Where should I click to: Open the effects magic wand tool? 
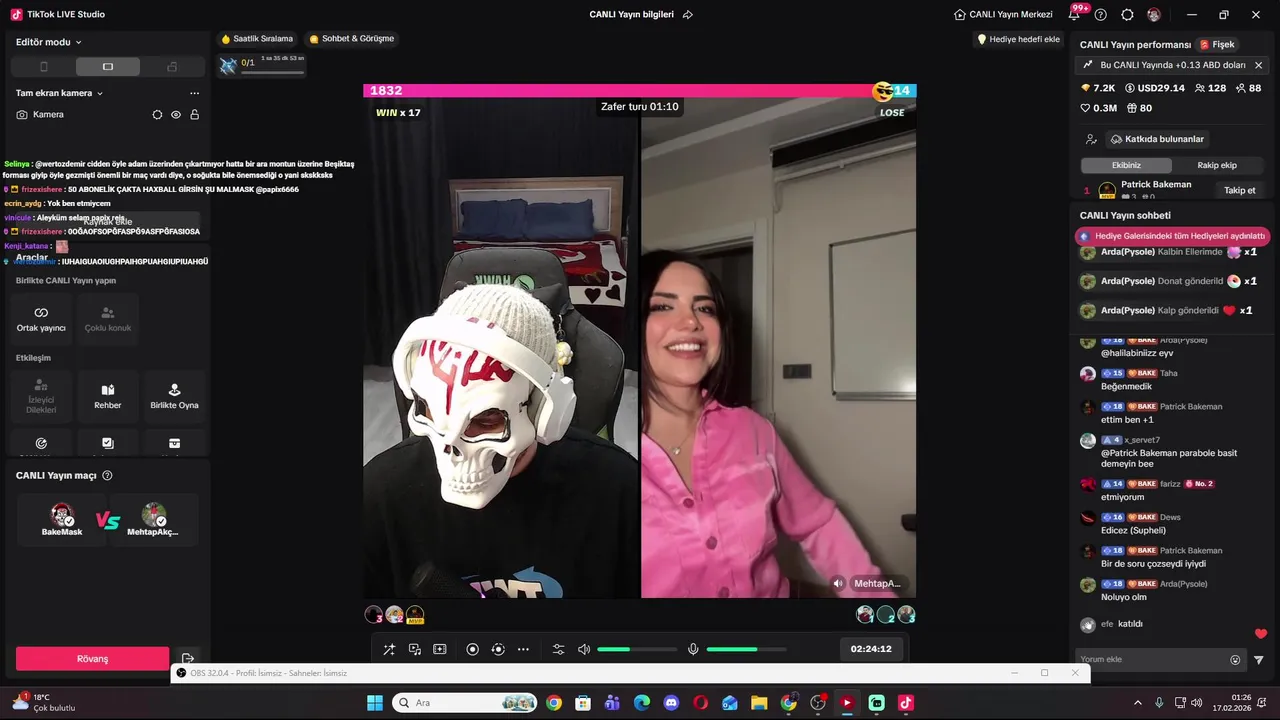tap(389, 649)
